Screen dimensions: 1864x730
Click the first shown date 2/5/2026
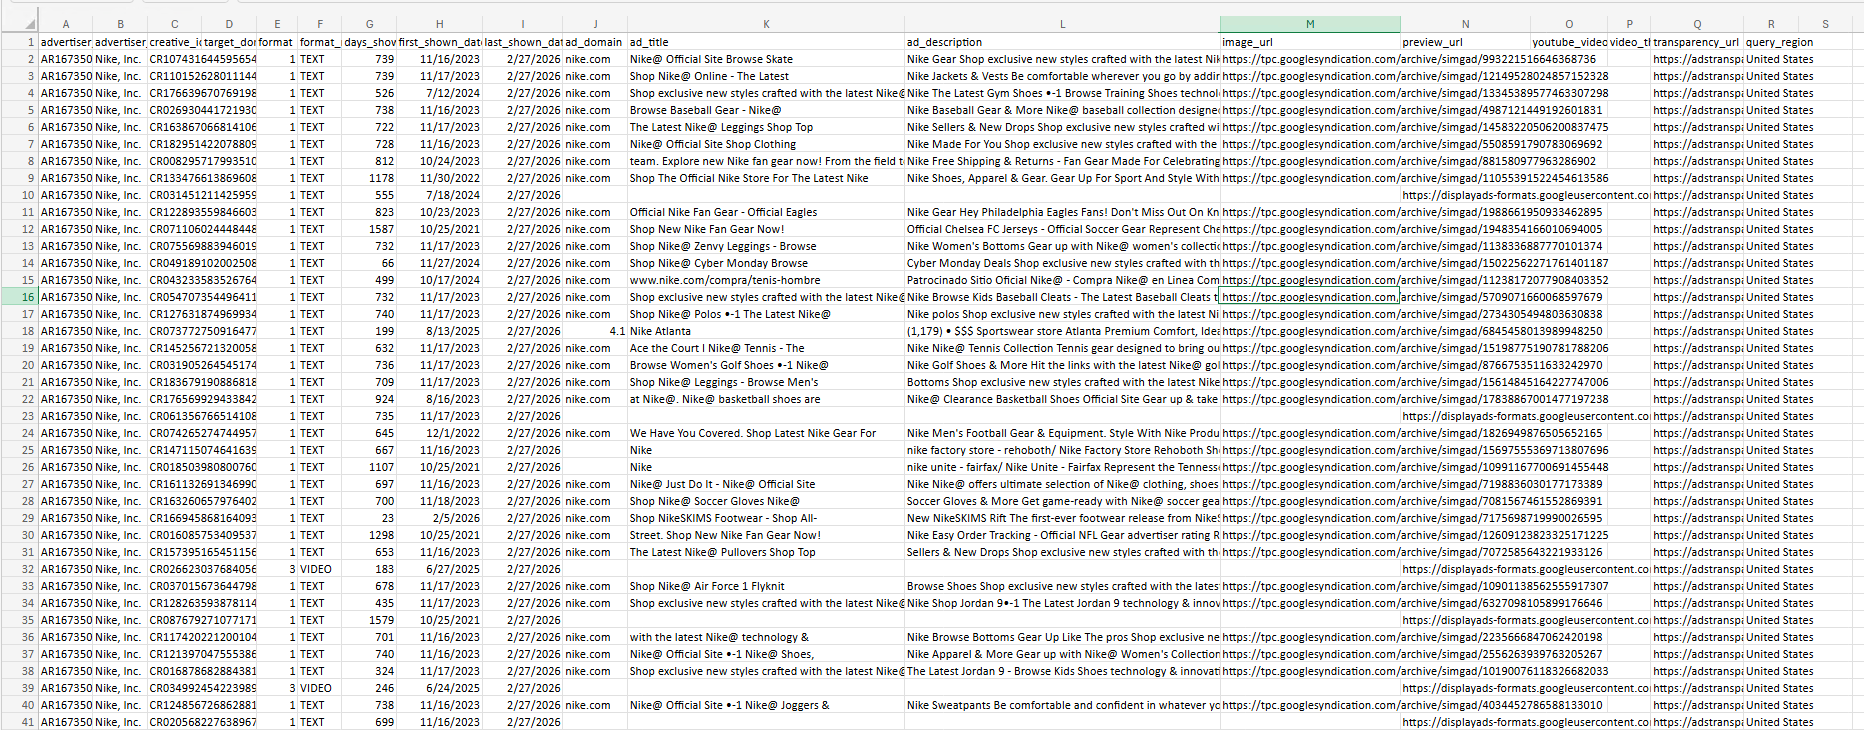click(x=439, y=518)
